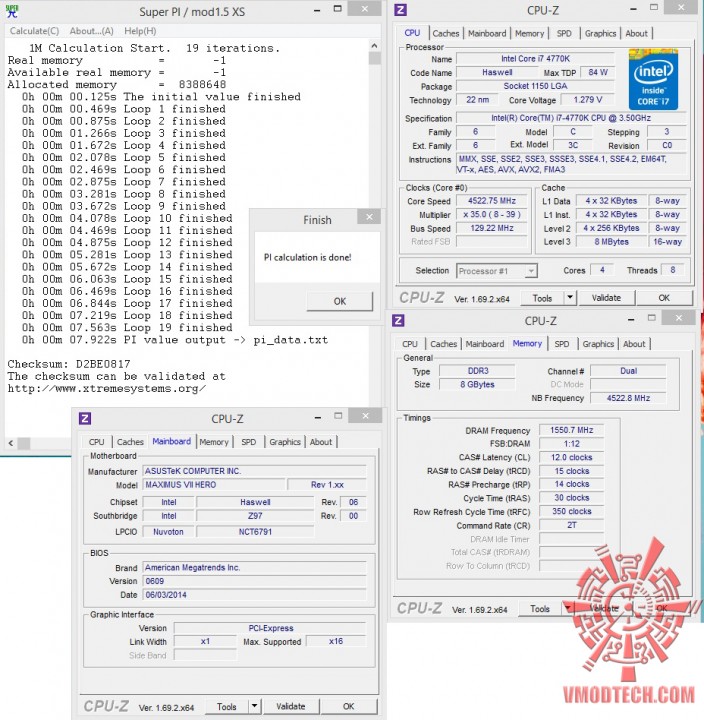The image size is (704, 720).
Task: Click Super PI vertical scrollbar up arrow
Action: coord(374,45)
